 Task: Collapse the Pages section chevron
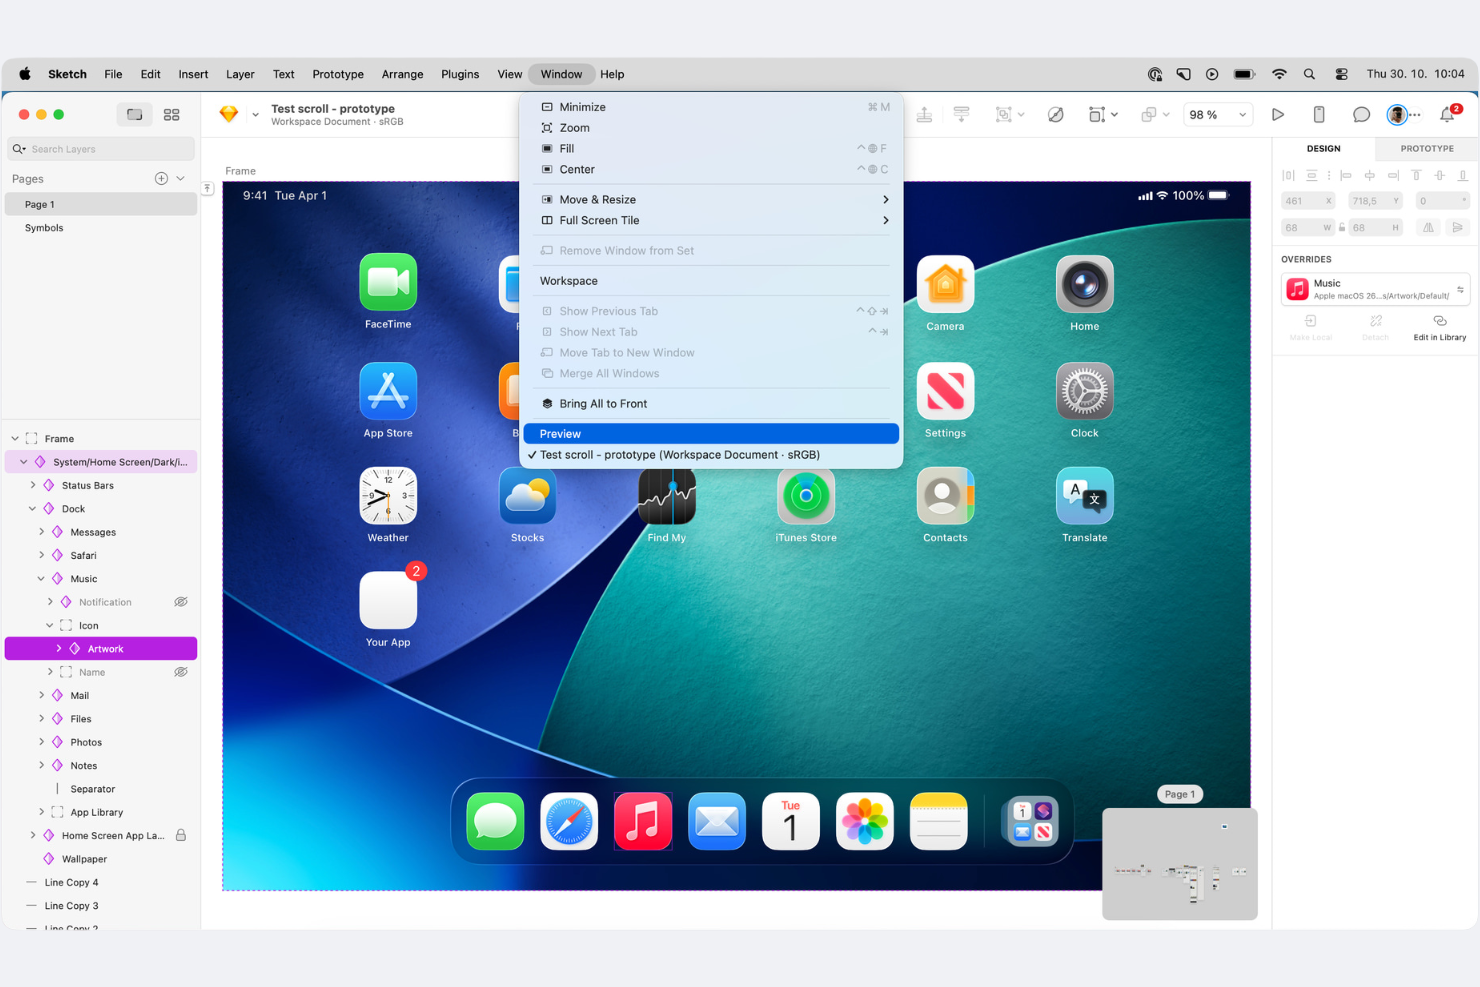pos(181,179)
